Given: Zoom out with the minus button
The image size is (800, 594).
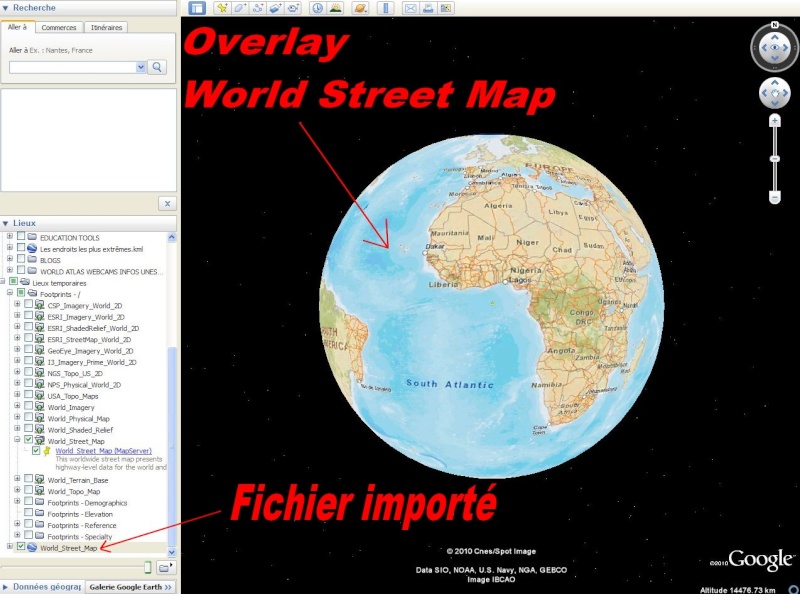Looking at the screenshot, I should (x=774, y=197).
